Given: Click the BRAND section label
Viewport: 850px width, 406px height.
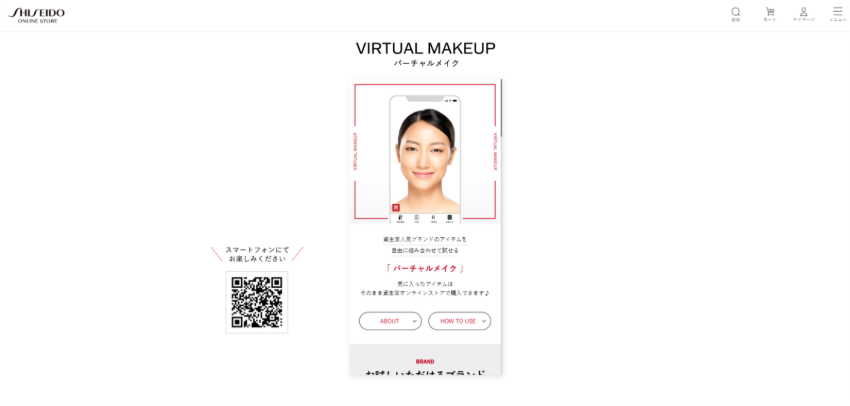Looking at the screenshot, I should click(x=425, y=362).
